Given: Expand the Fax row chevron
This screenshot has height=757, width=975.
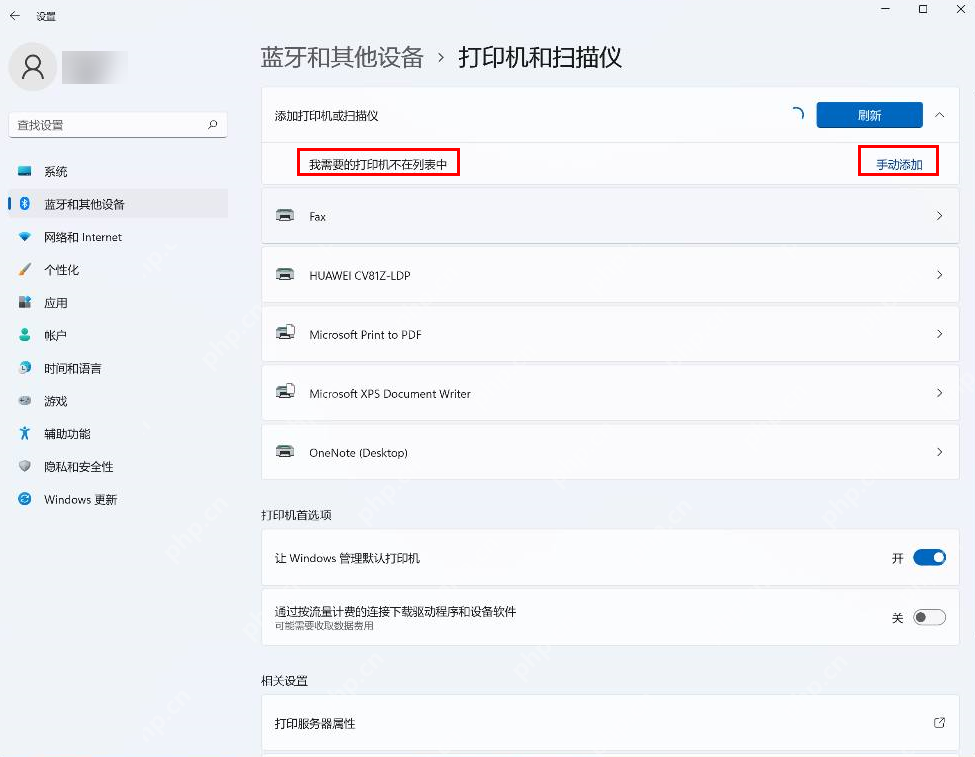Looking at the screenshot, I should click(939, 216).
